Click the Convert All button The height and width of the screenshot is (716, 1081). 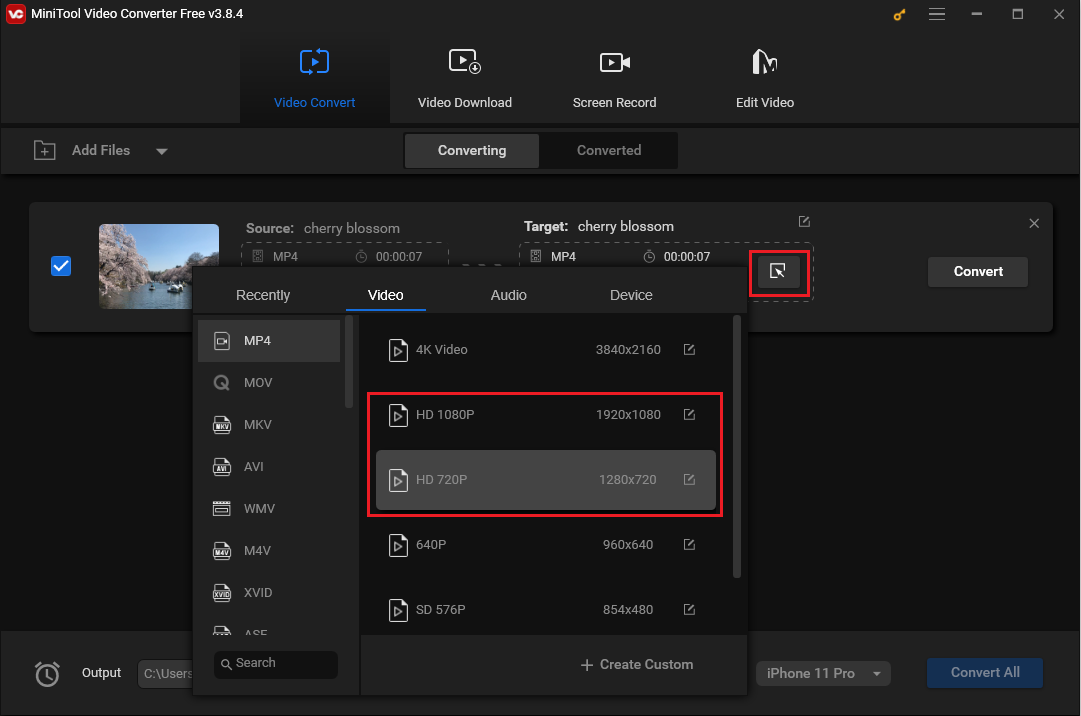tap(984, 673)
